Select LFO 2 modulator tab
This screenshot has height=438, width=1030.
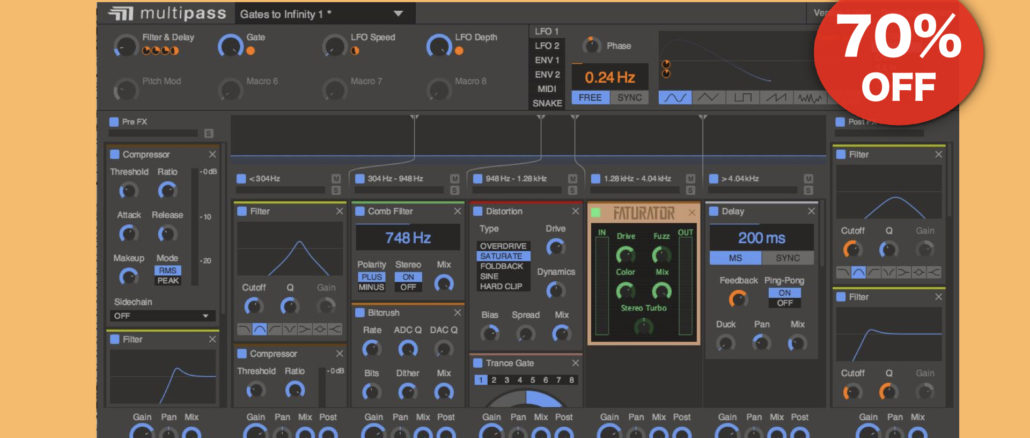(x=547, y=46)
